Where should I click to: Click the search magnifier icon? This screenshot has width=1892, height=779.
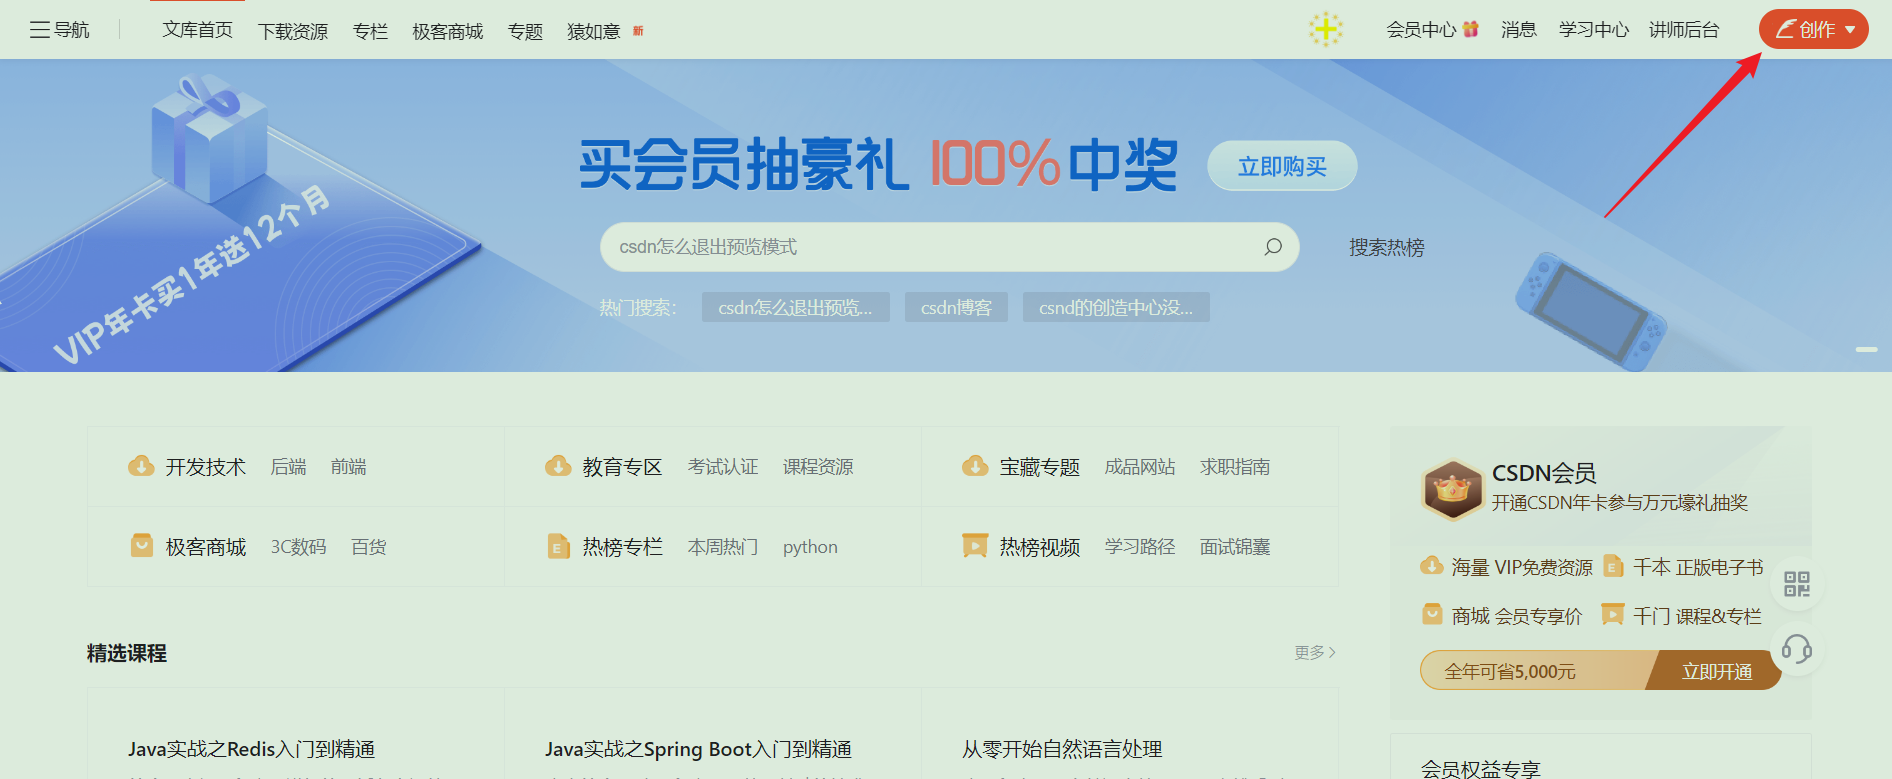click(x=1273, y=247)
